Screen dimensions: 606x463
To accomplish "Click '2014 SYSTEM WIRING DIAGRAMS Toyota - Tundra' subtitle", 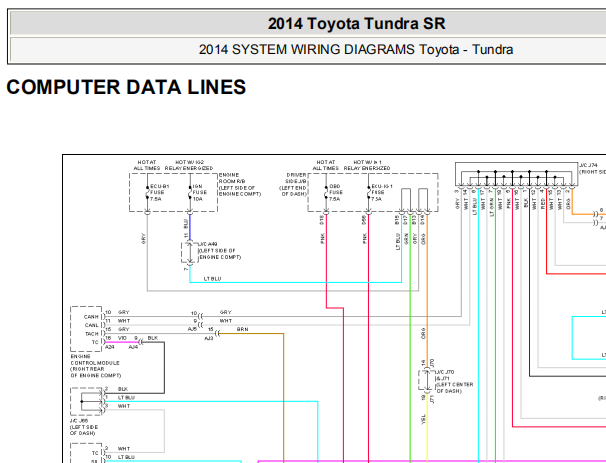I will click(356, 50).
